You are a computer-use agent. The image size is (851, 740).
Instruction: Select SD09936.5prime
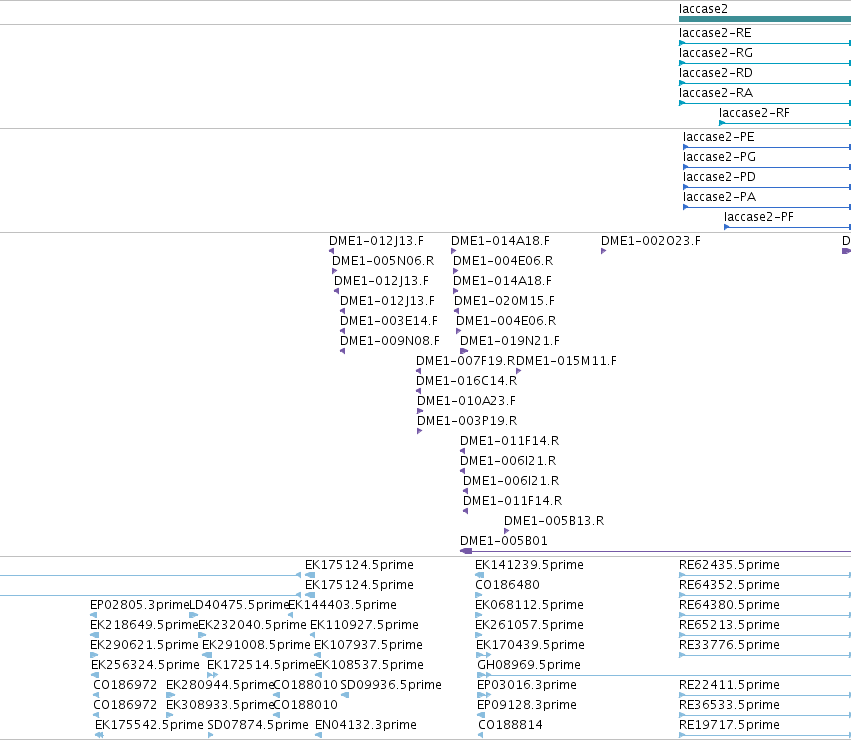pyautogui.click(x=391, y=686)
